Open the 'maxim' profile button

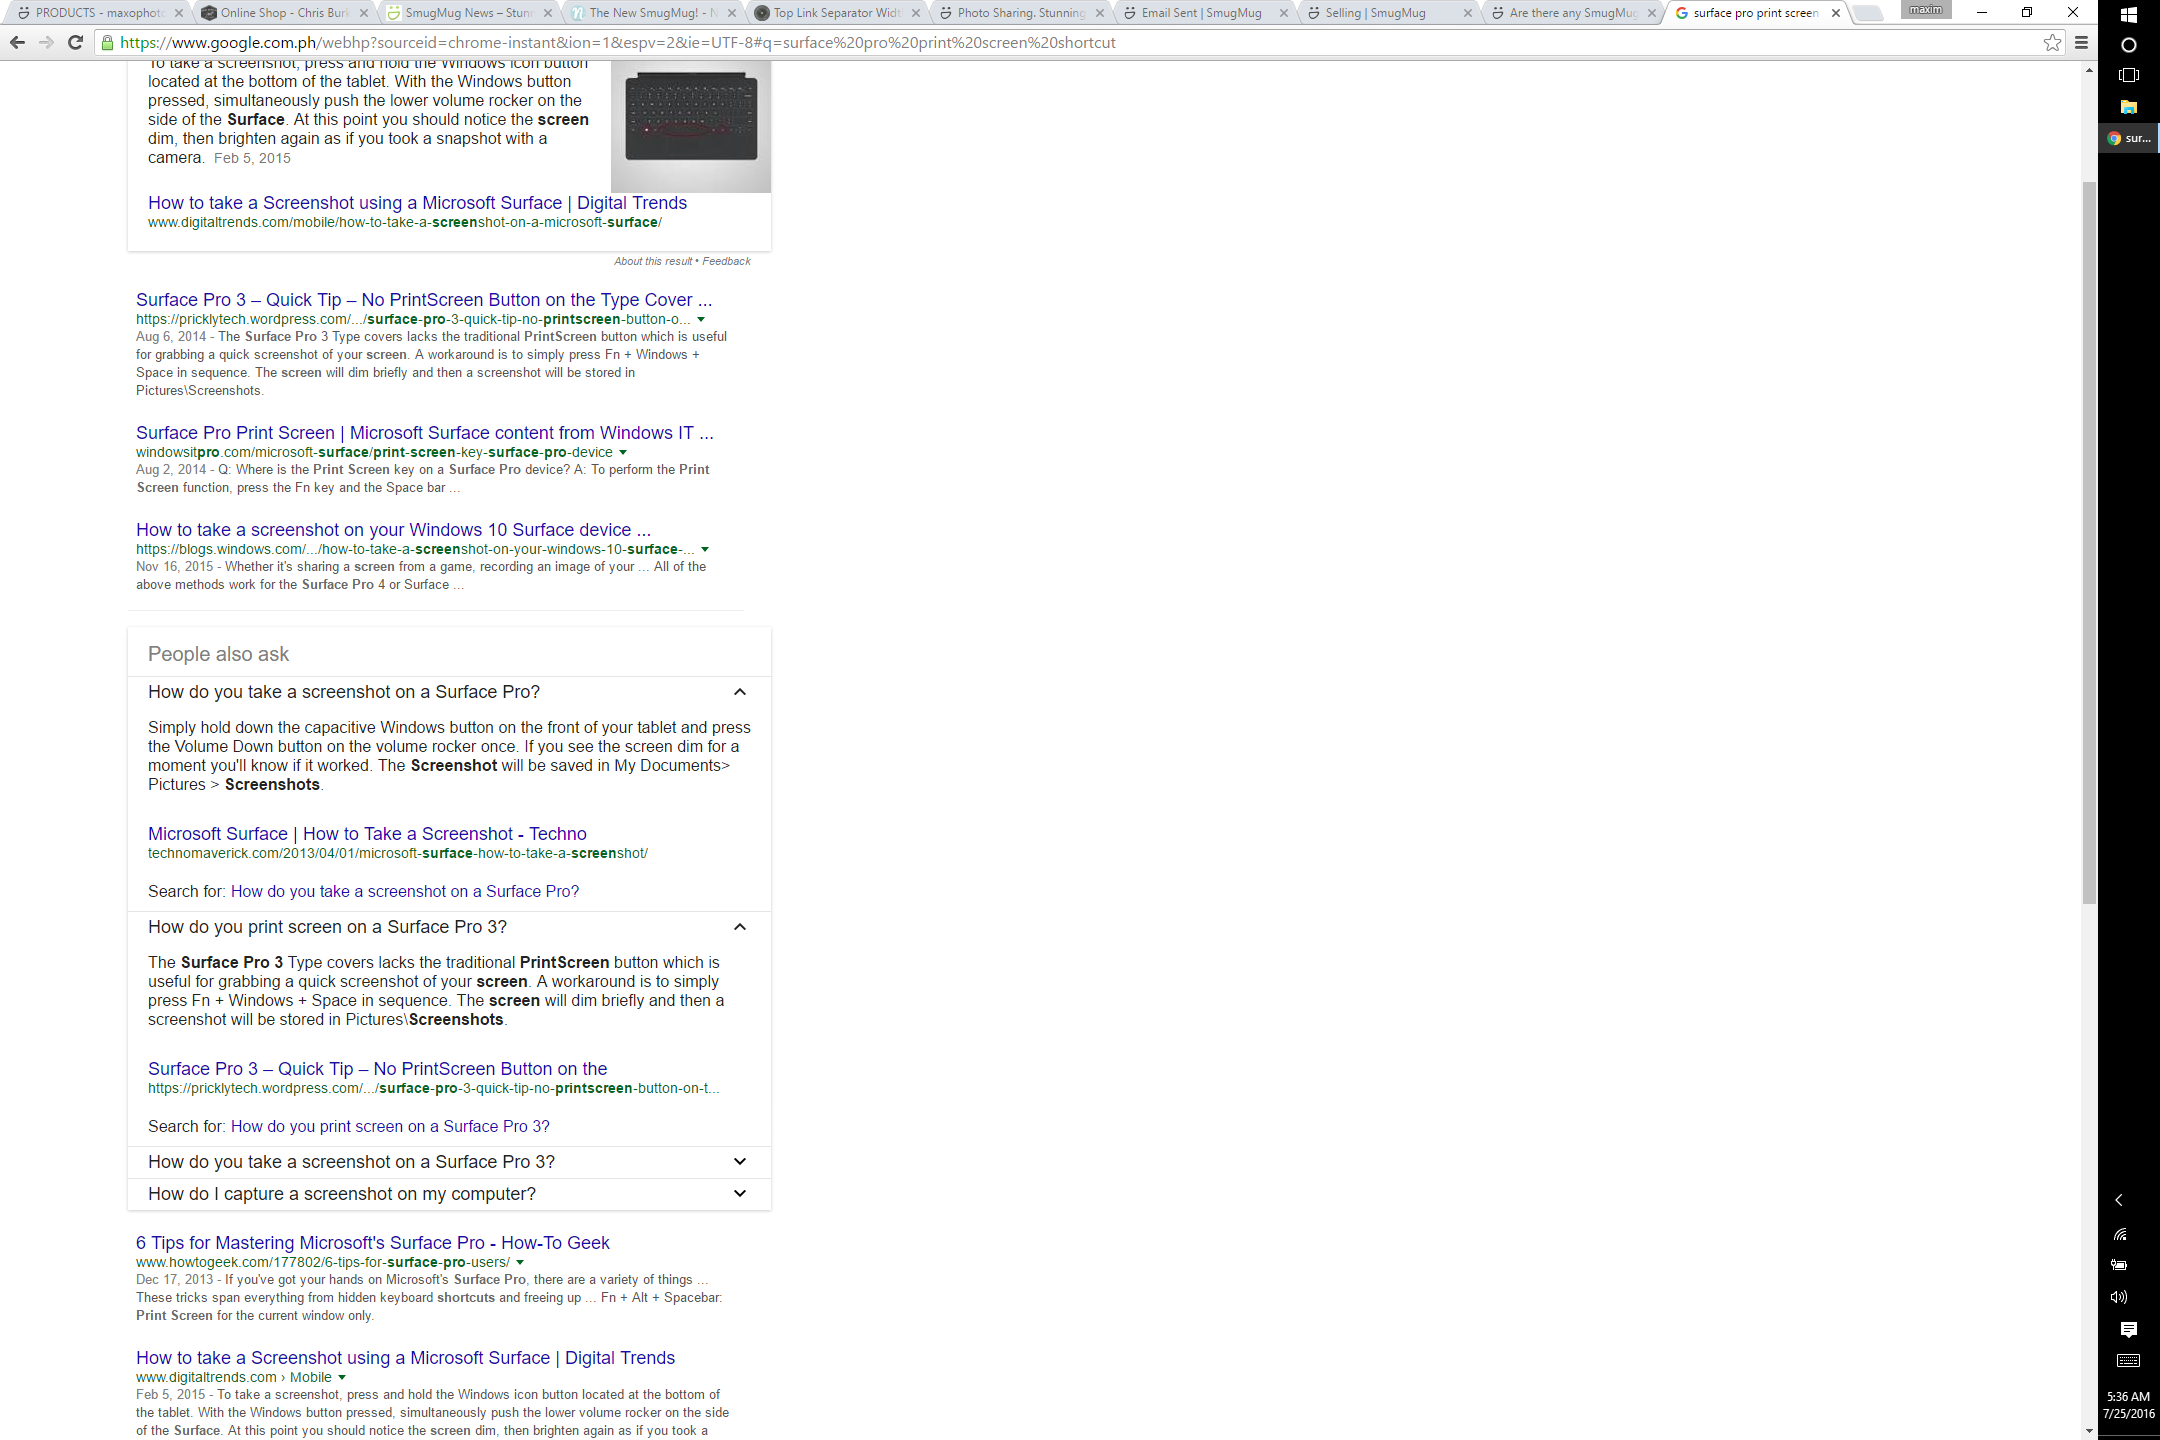[1925, 10]
